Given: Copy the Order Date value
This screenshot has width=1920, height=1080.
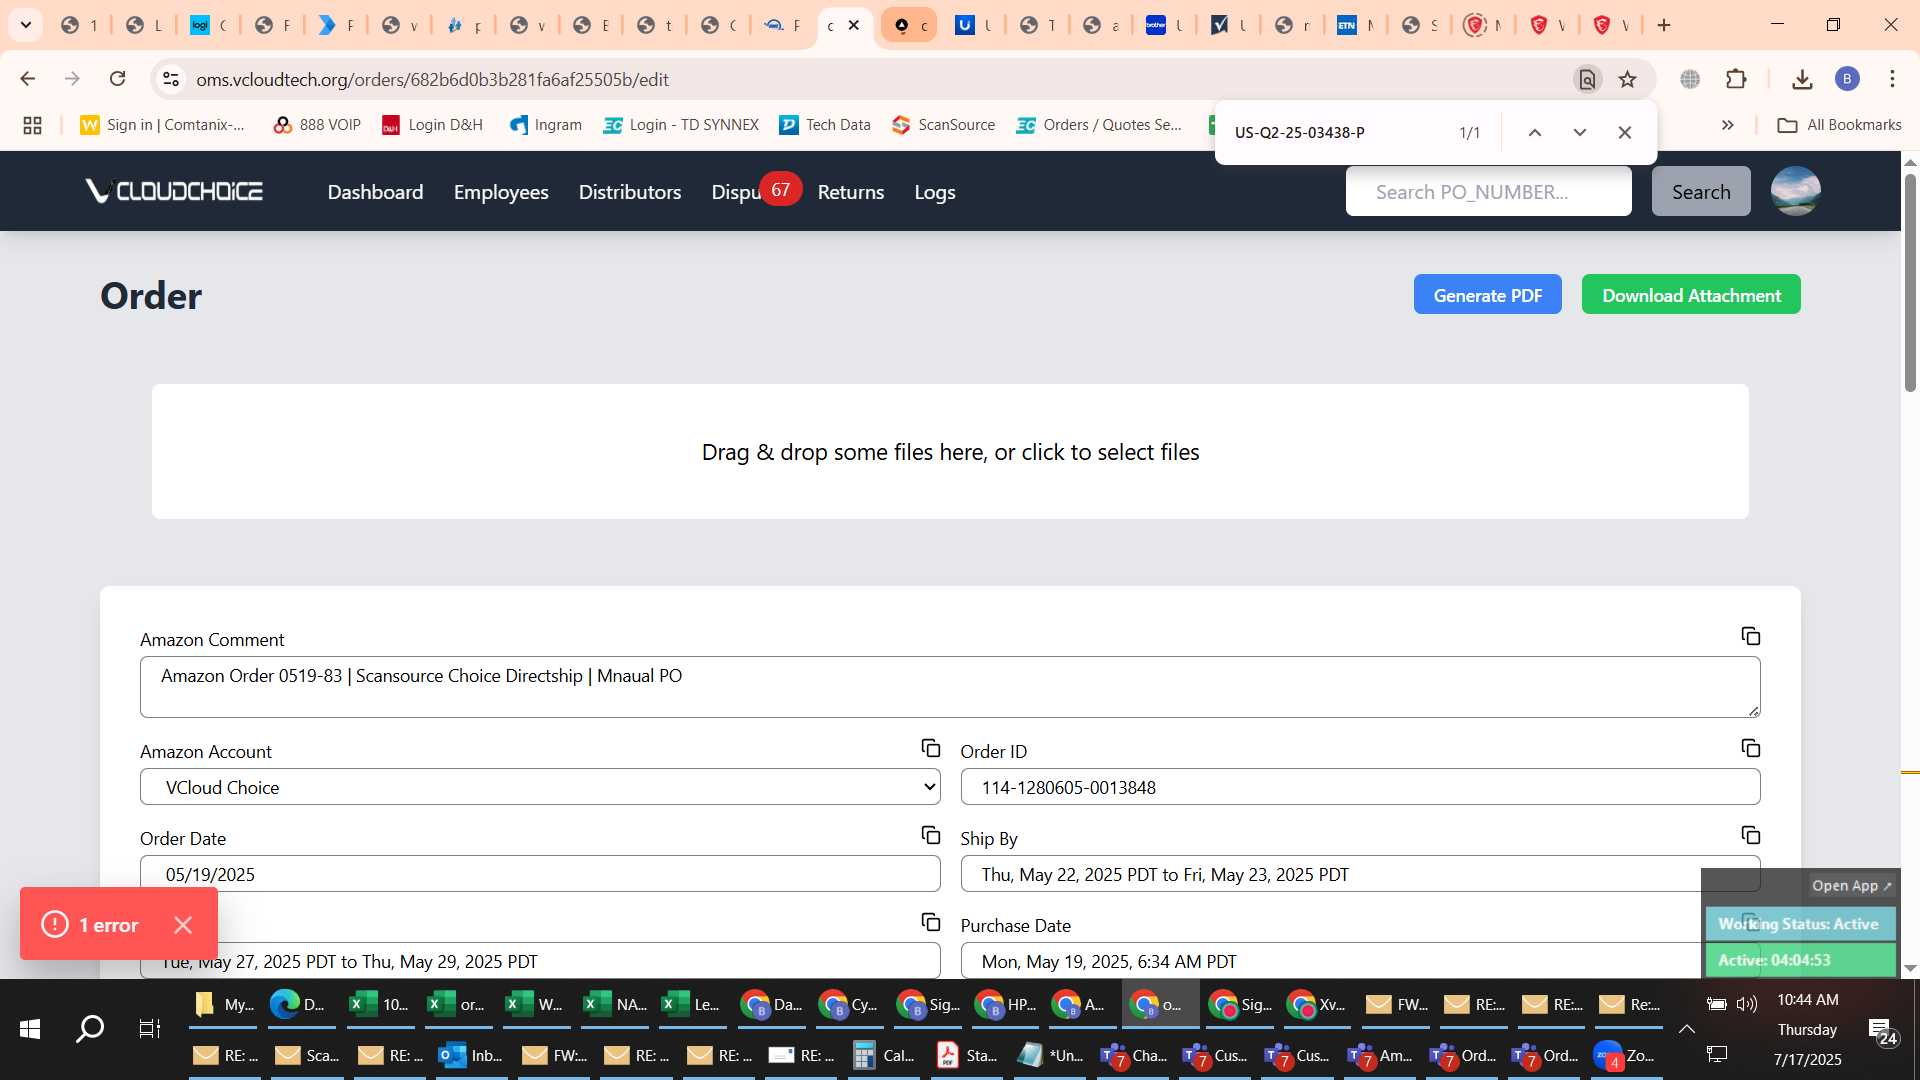Looking at the screenshot, I should pos(930,836).
